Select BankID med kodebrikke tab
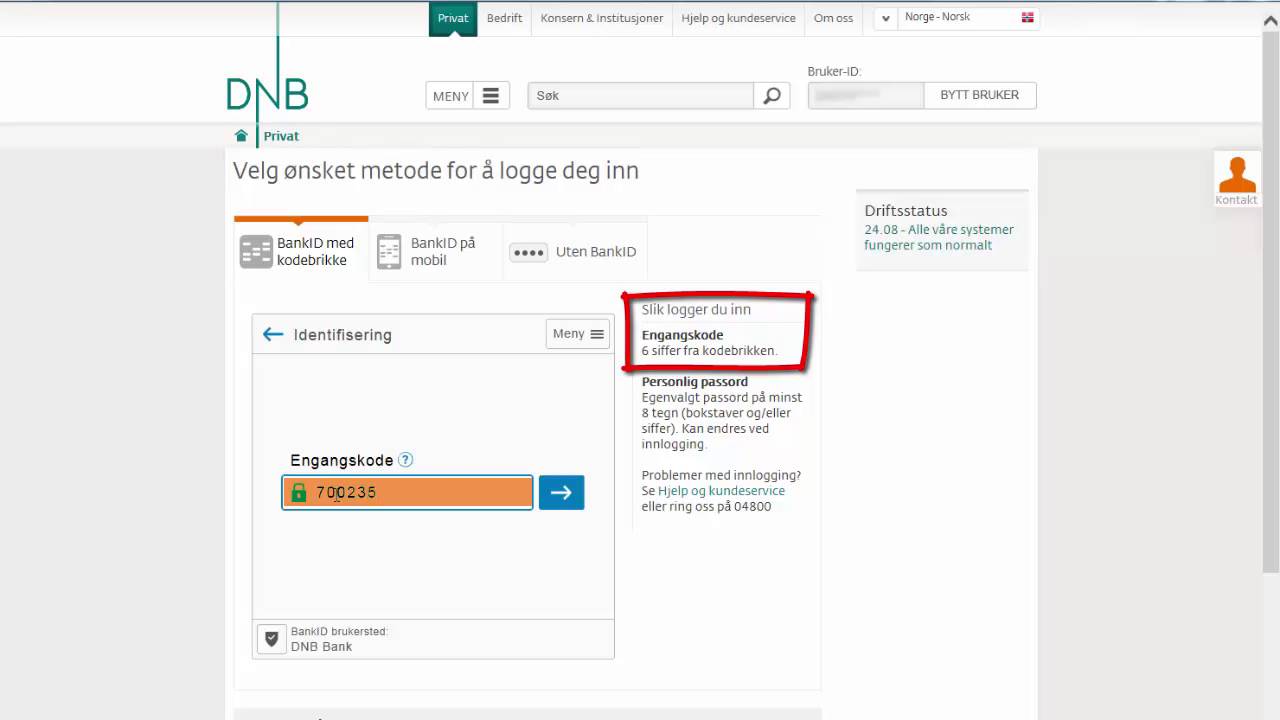Viewport: 1280px width, 720px height. click(300, 251)
